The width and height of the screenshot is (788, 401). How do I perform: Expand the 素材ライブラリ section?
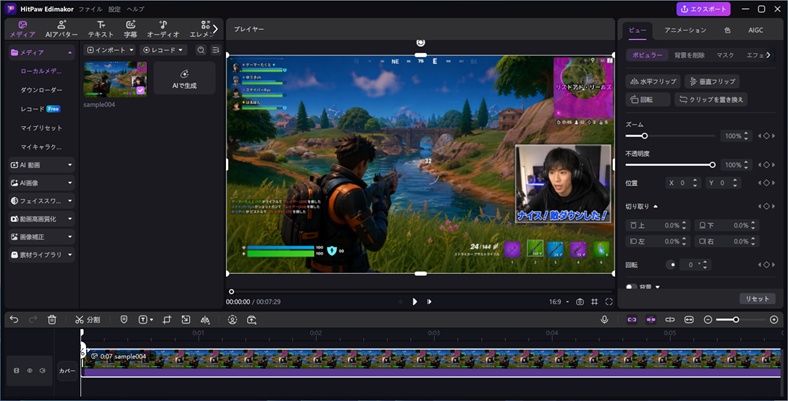(x=41, y=255)
